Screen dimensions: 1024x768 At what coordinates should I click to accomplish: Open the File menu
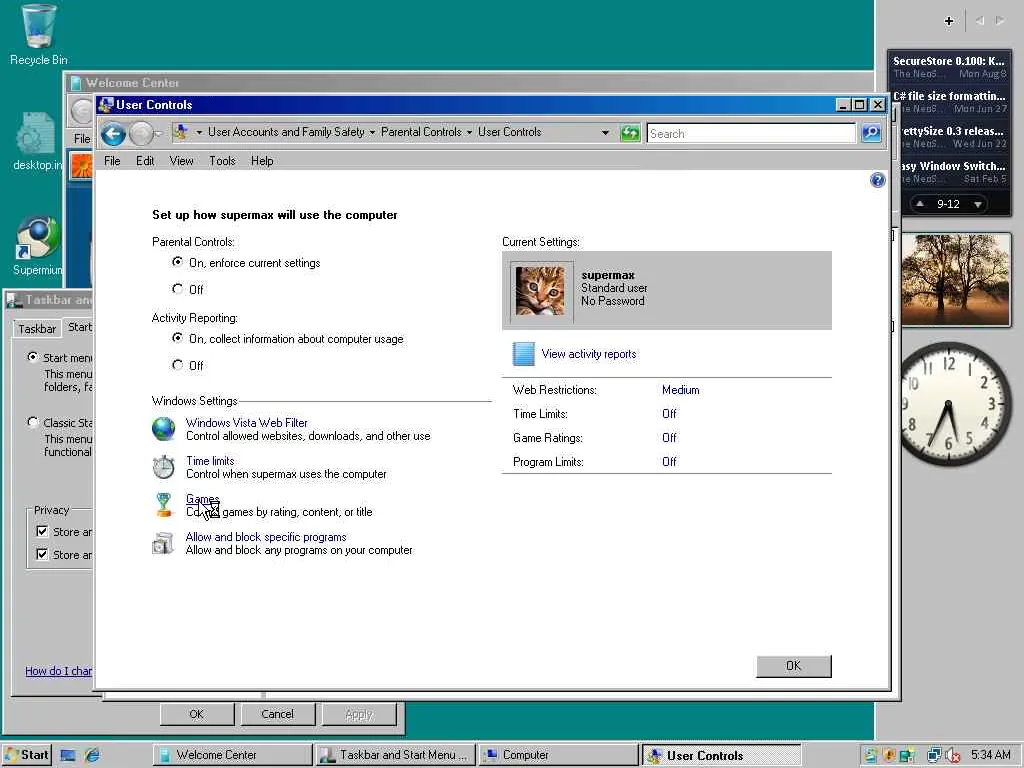click(112, 161)
